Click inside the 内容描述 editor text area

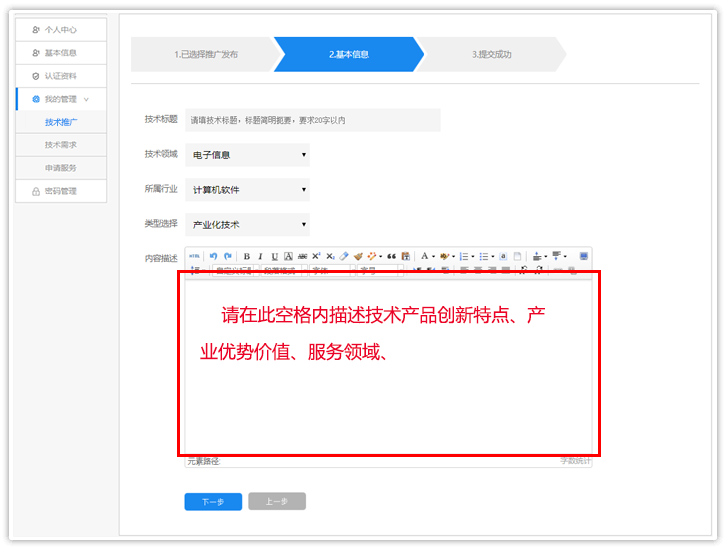point(388,366)
